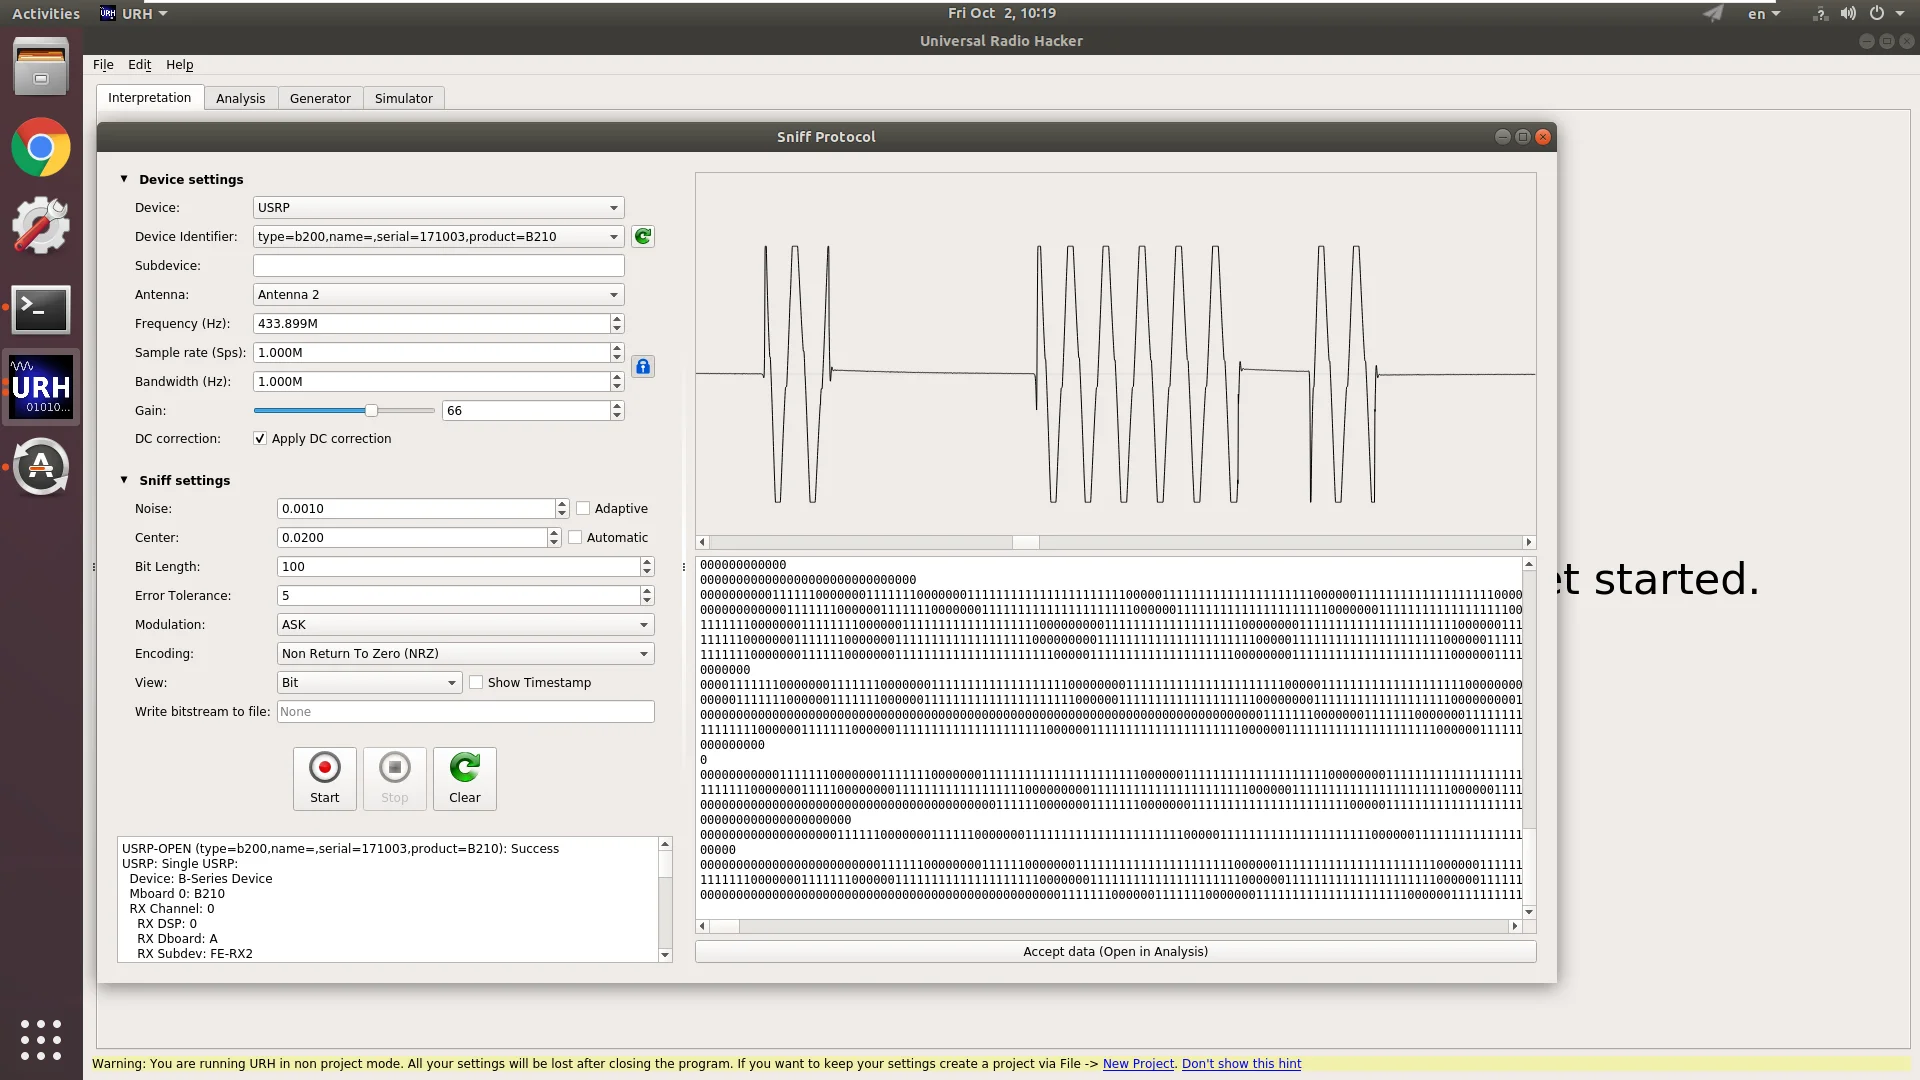
Task: Toggle the sample rate bandwidth lock icon
Action: tap(643, 367)
